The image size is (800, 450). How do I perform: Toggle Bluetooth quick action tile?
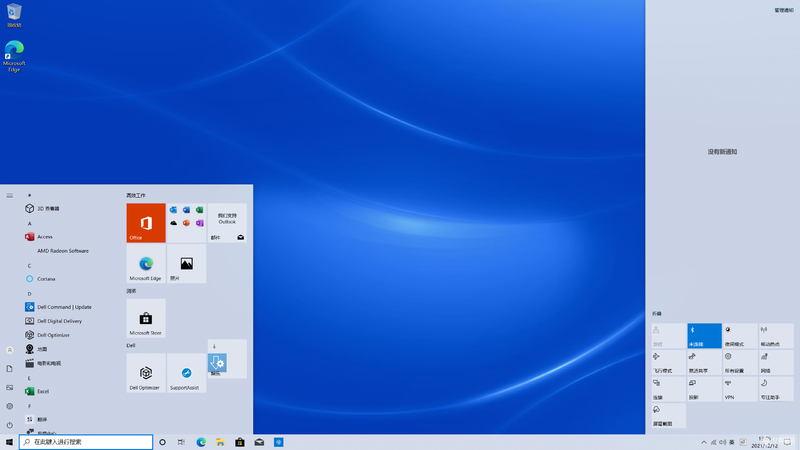pos(704,336)
